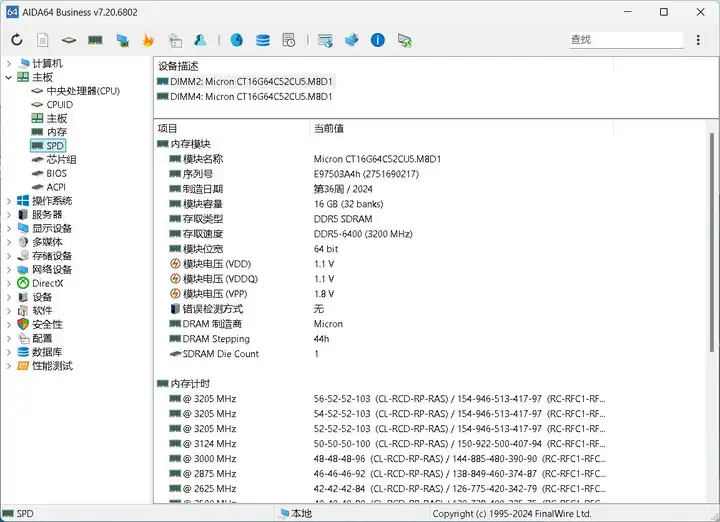Click the report with clock icon
The height and width of the screenshot is (522, 720).
coord(289,40)
